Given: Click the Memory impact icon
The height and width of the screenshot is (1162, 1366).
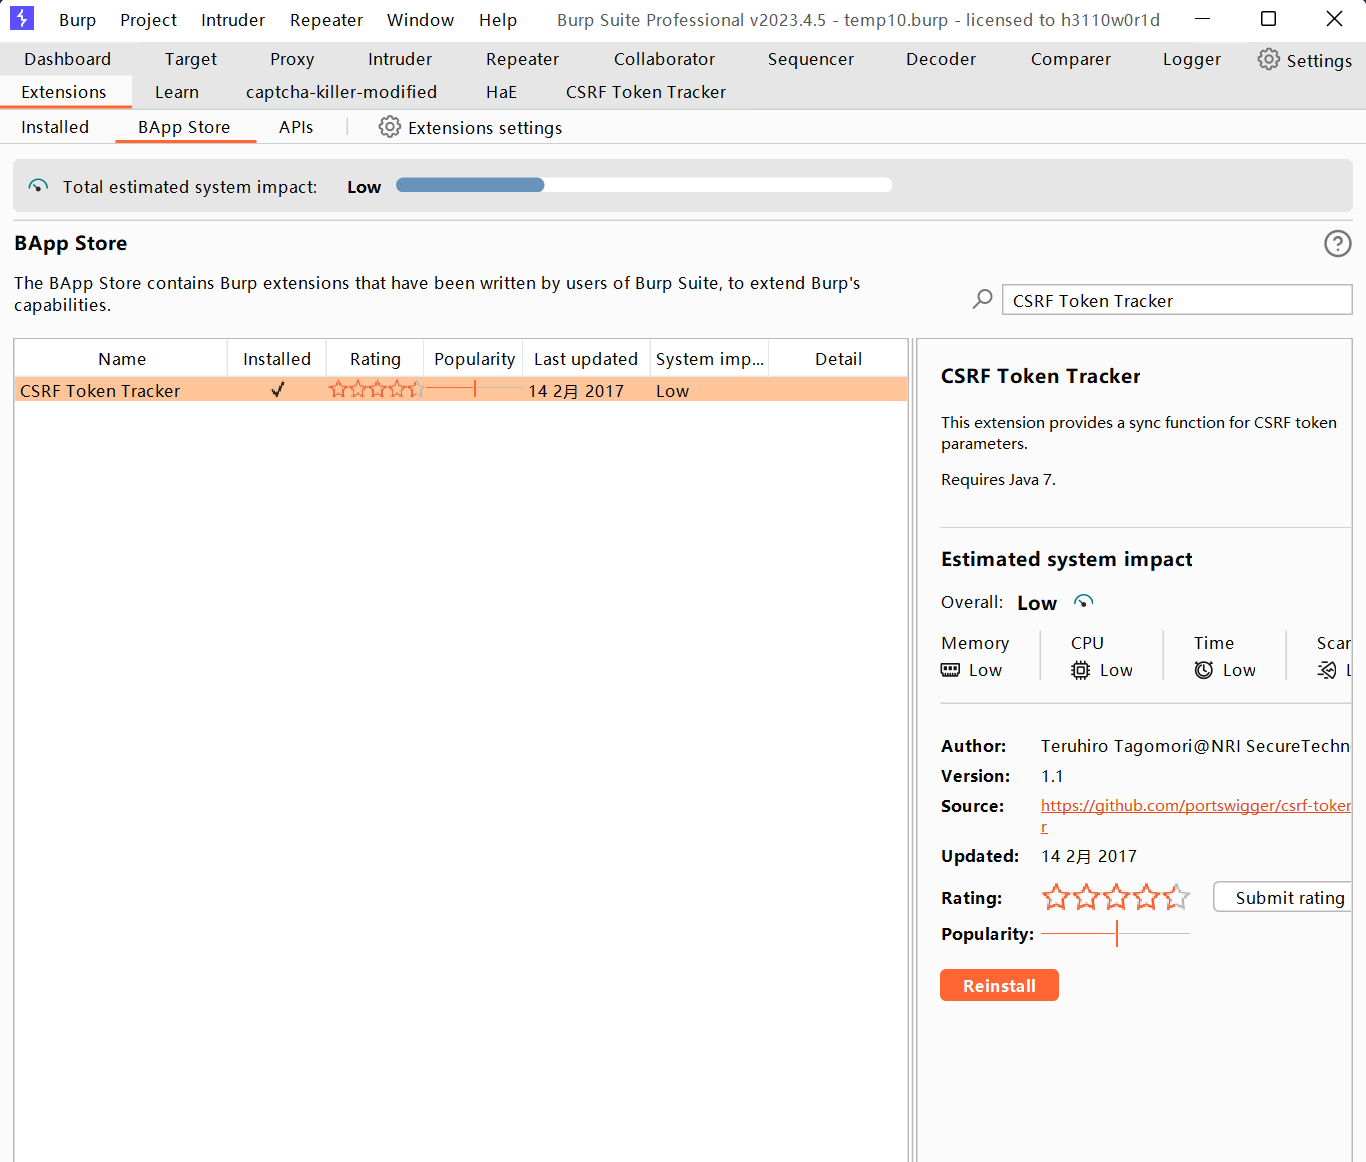Looking at the screenshot, I should pyautogui.click(x=950, y=670).
